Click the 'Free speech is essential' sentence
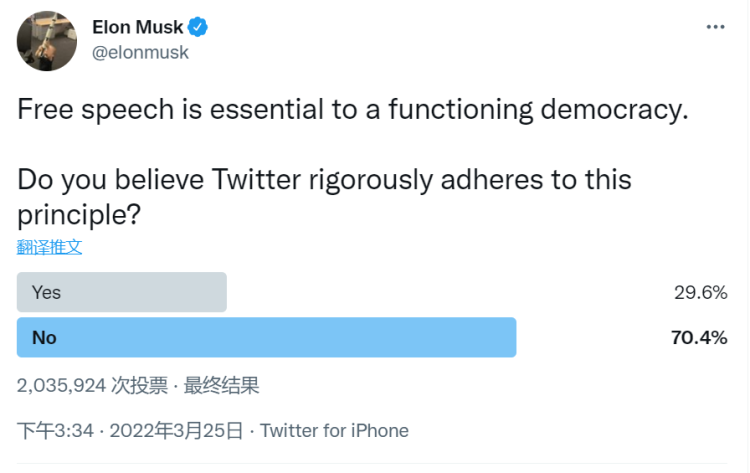 [x=352, y=109]
